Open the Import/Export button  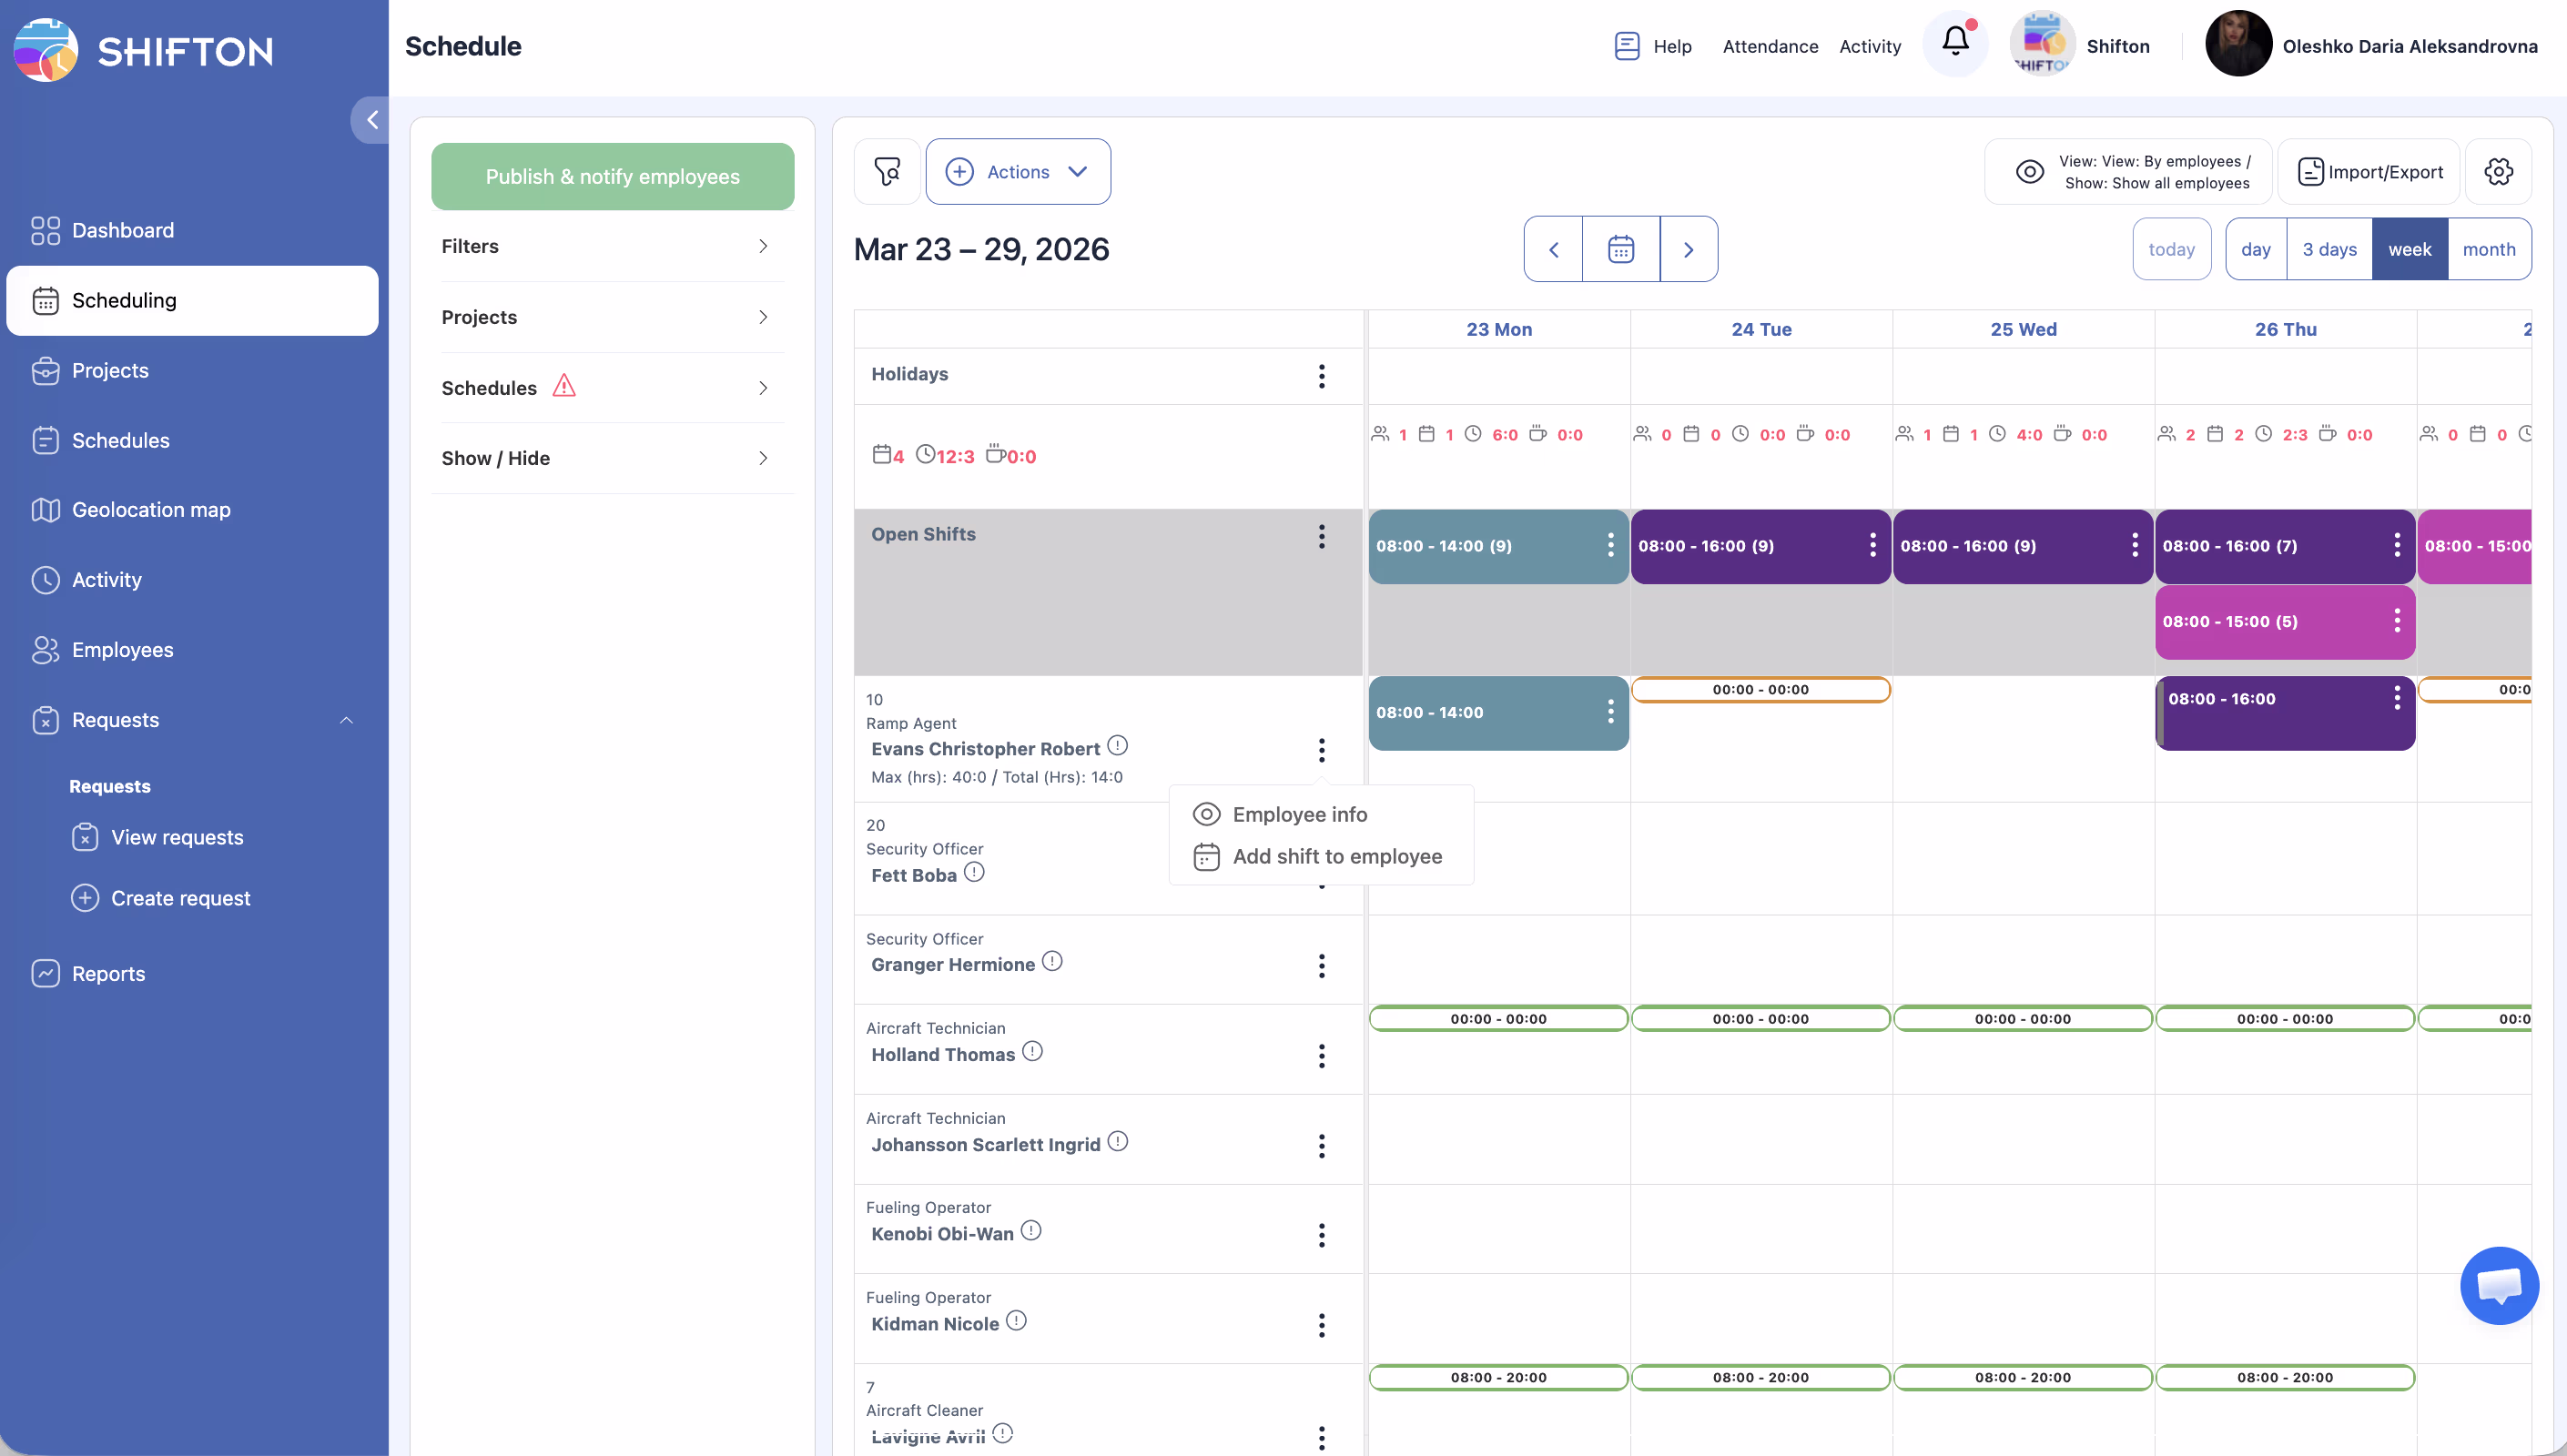pyautogui.click(x=2369, y=172)
